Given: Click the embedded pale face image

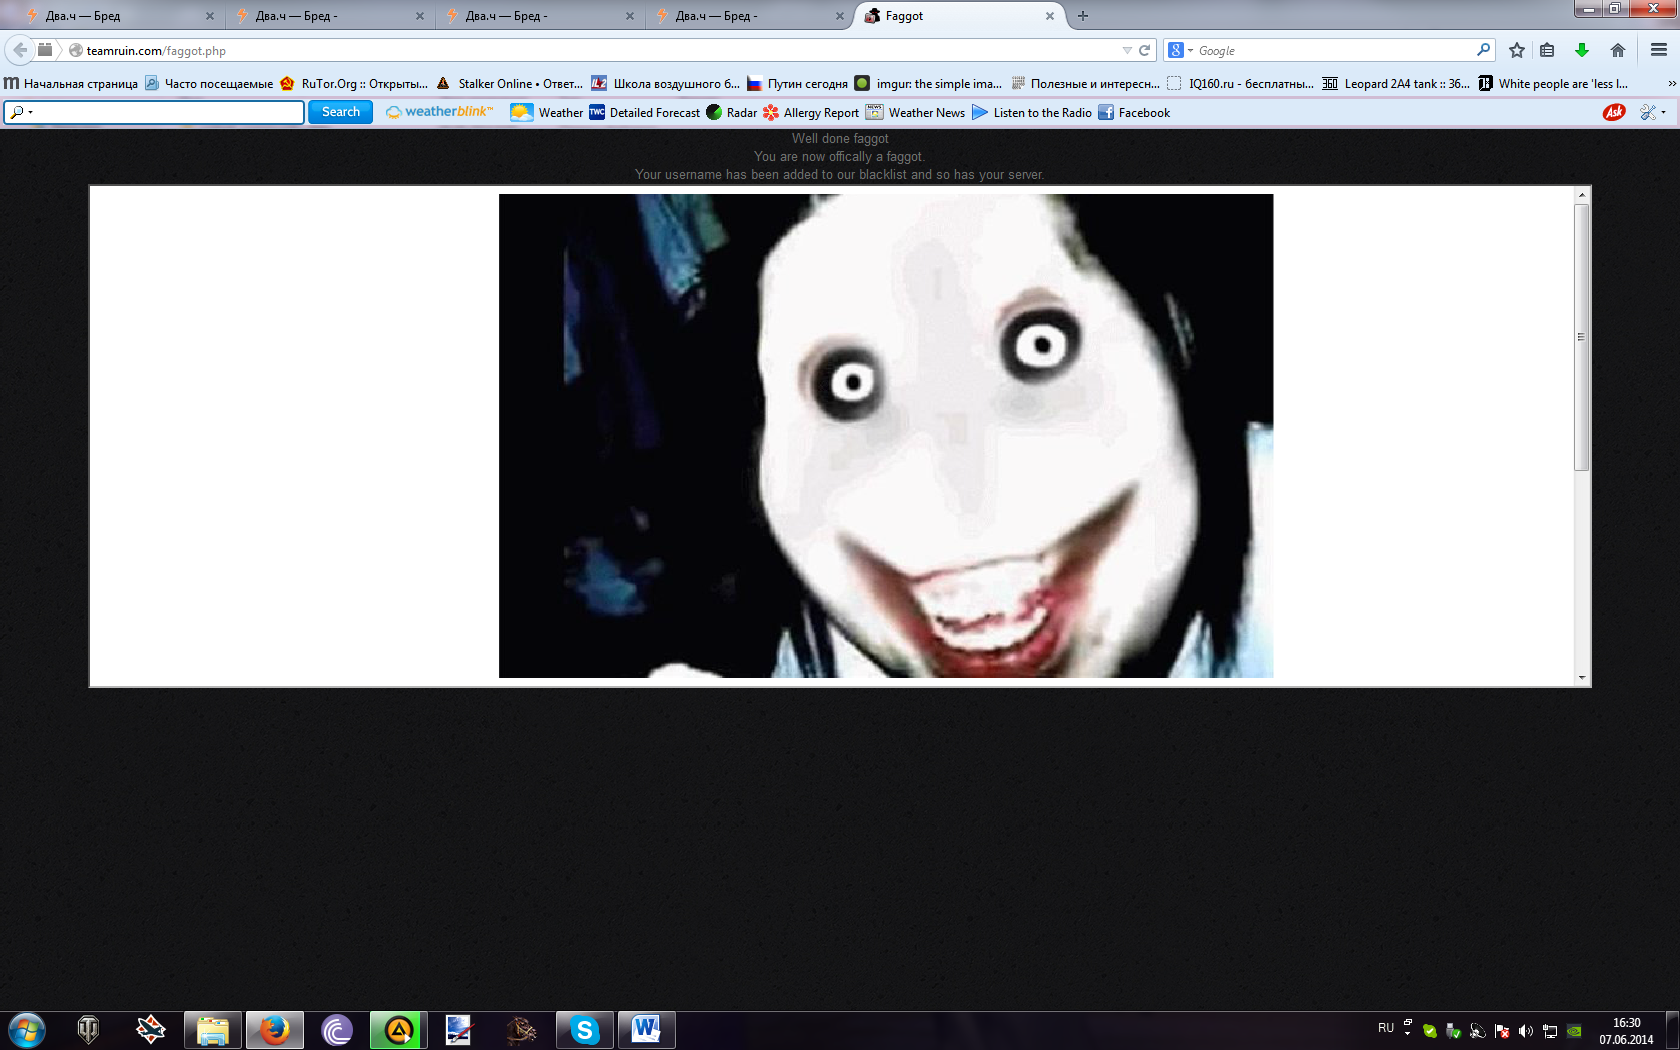Looking at the screenshot, I should pos(886,436).
